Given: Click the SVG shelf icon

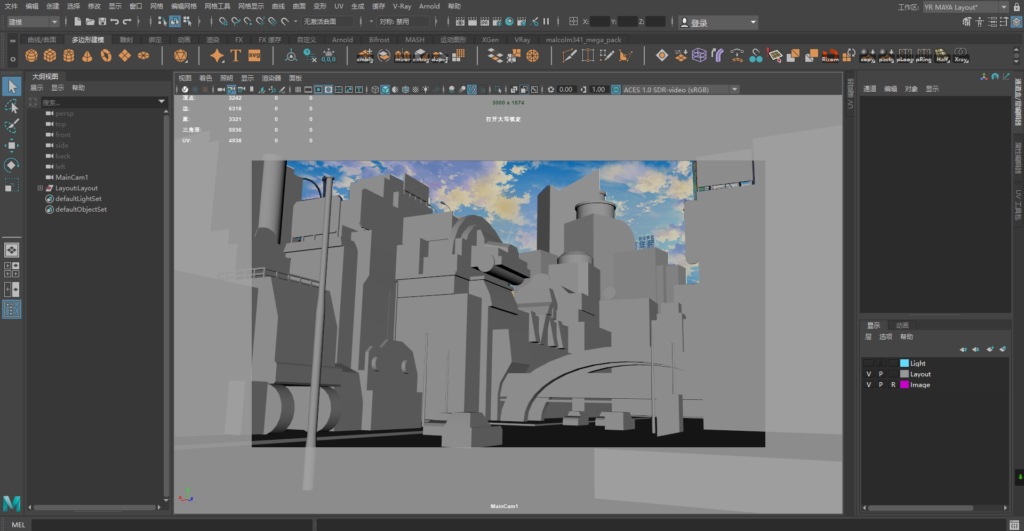Looking at the screenshot, I should tap(254, 56).
